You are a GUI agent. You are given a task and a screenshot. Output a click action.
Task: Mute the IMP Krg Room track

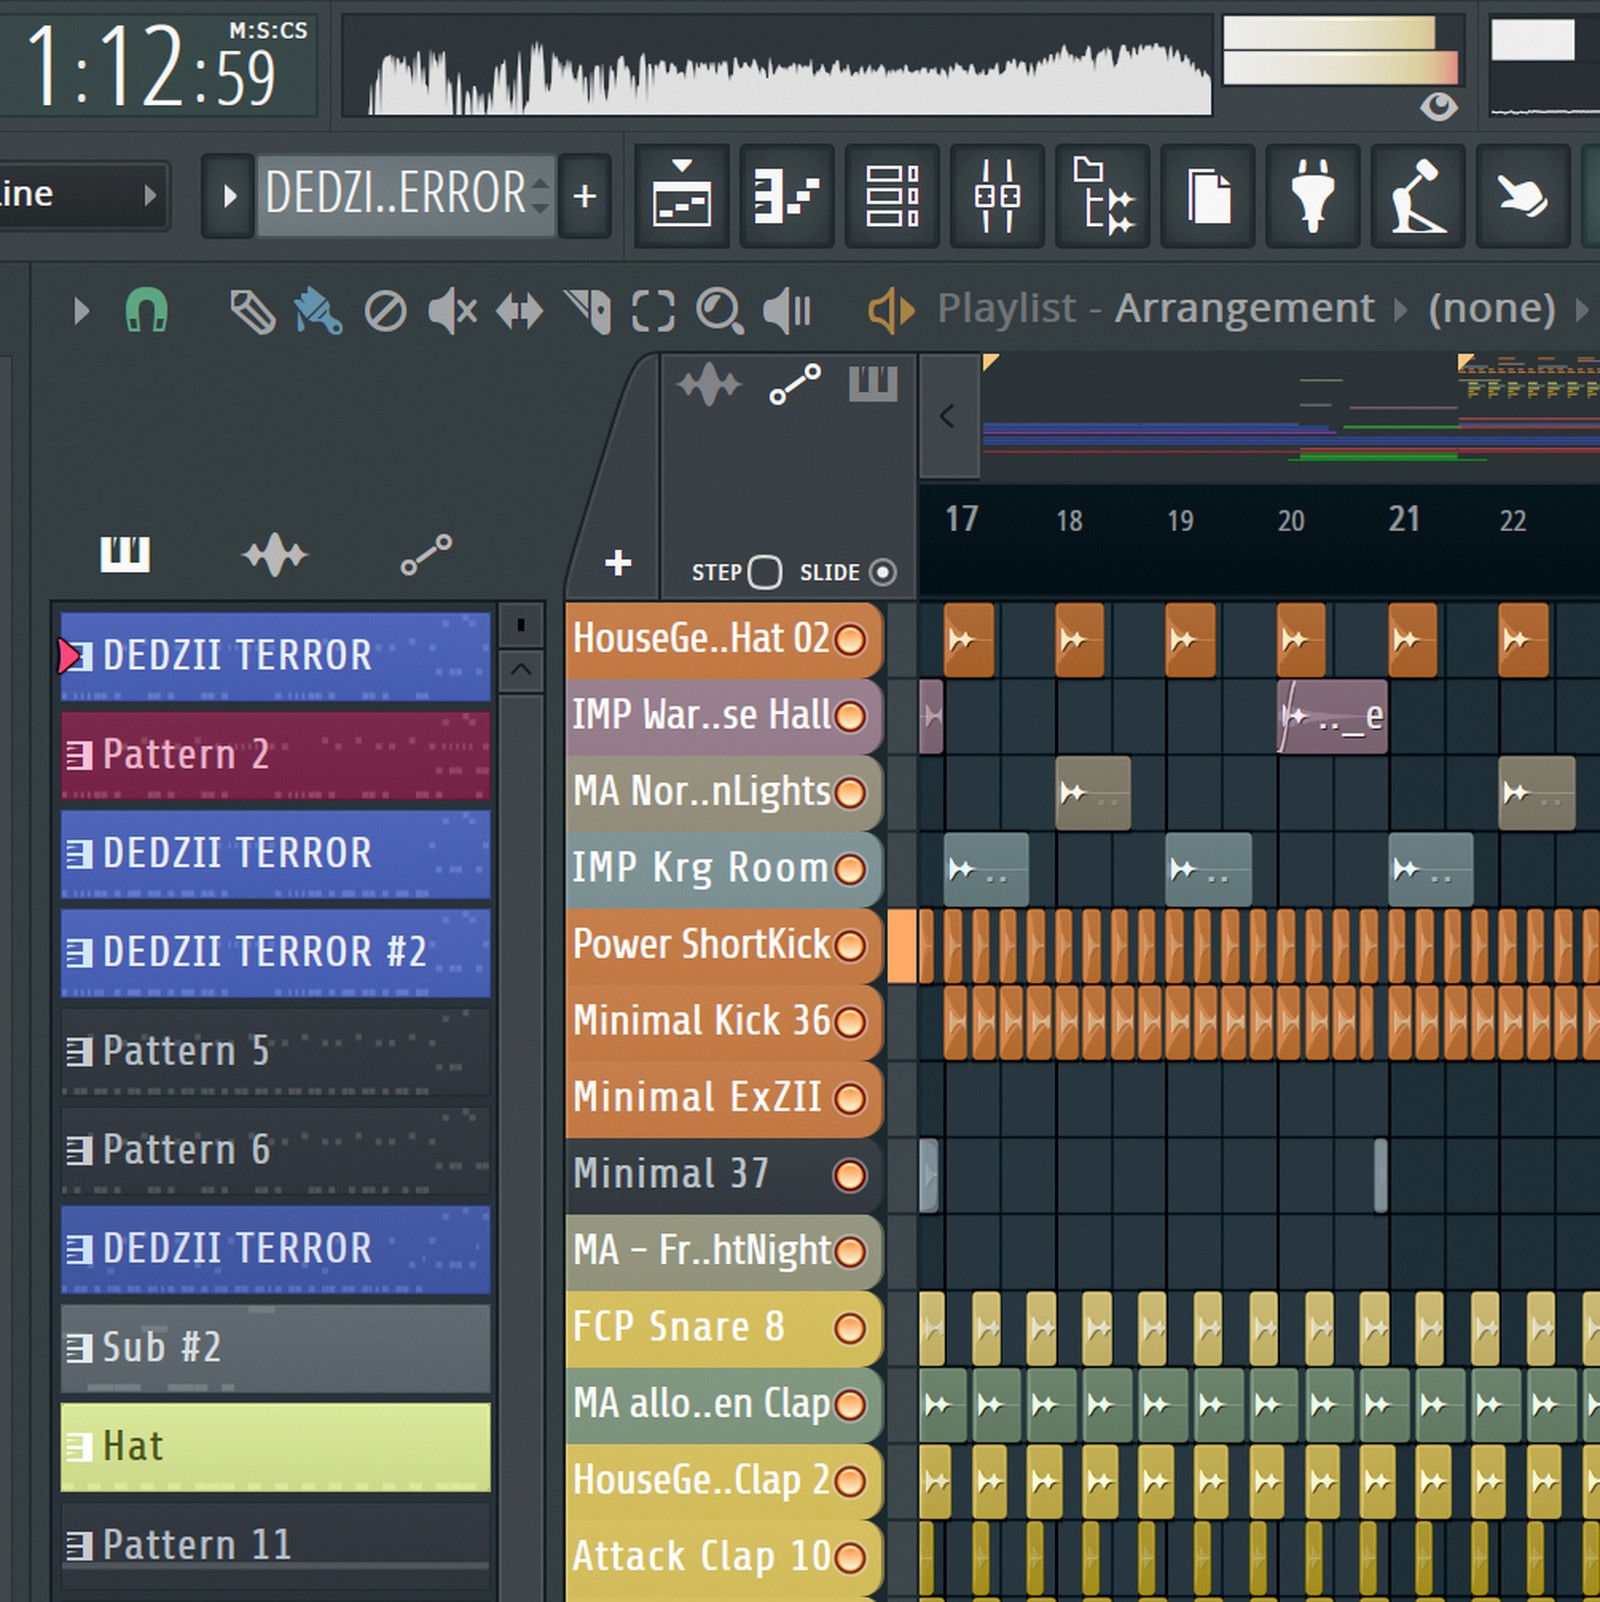(850, 869)
